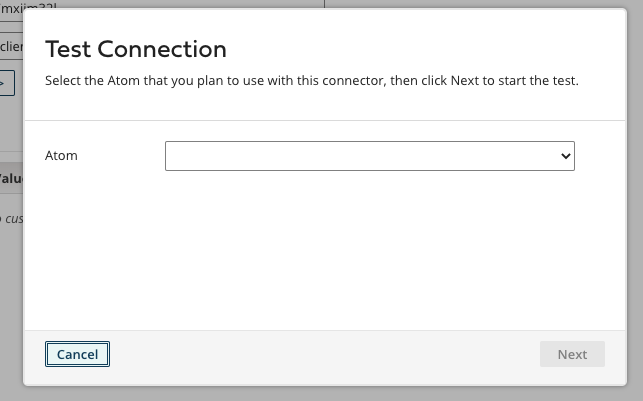Click the small background button left of dialog

6,82
